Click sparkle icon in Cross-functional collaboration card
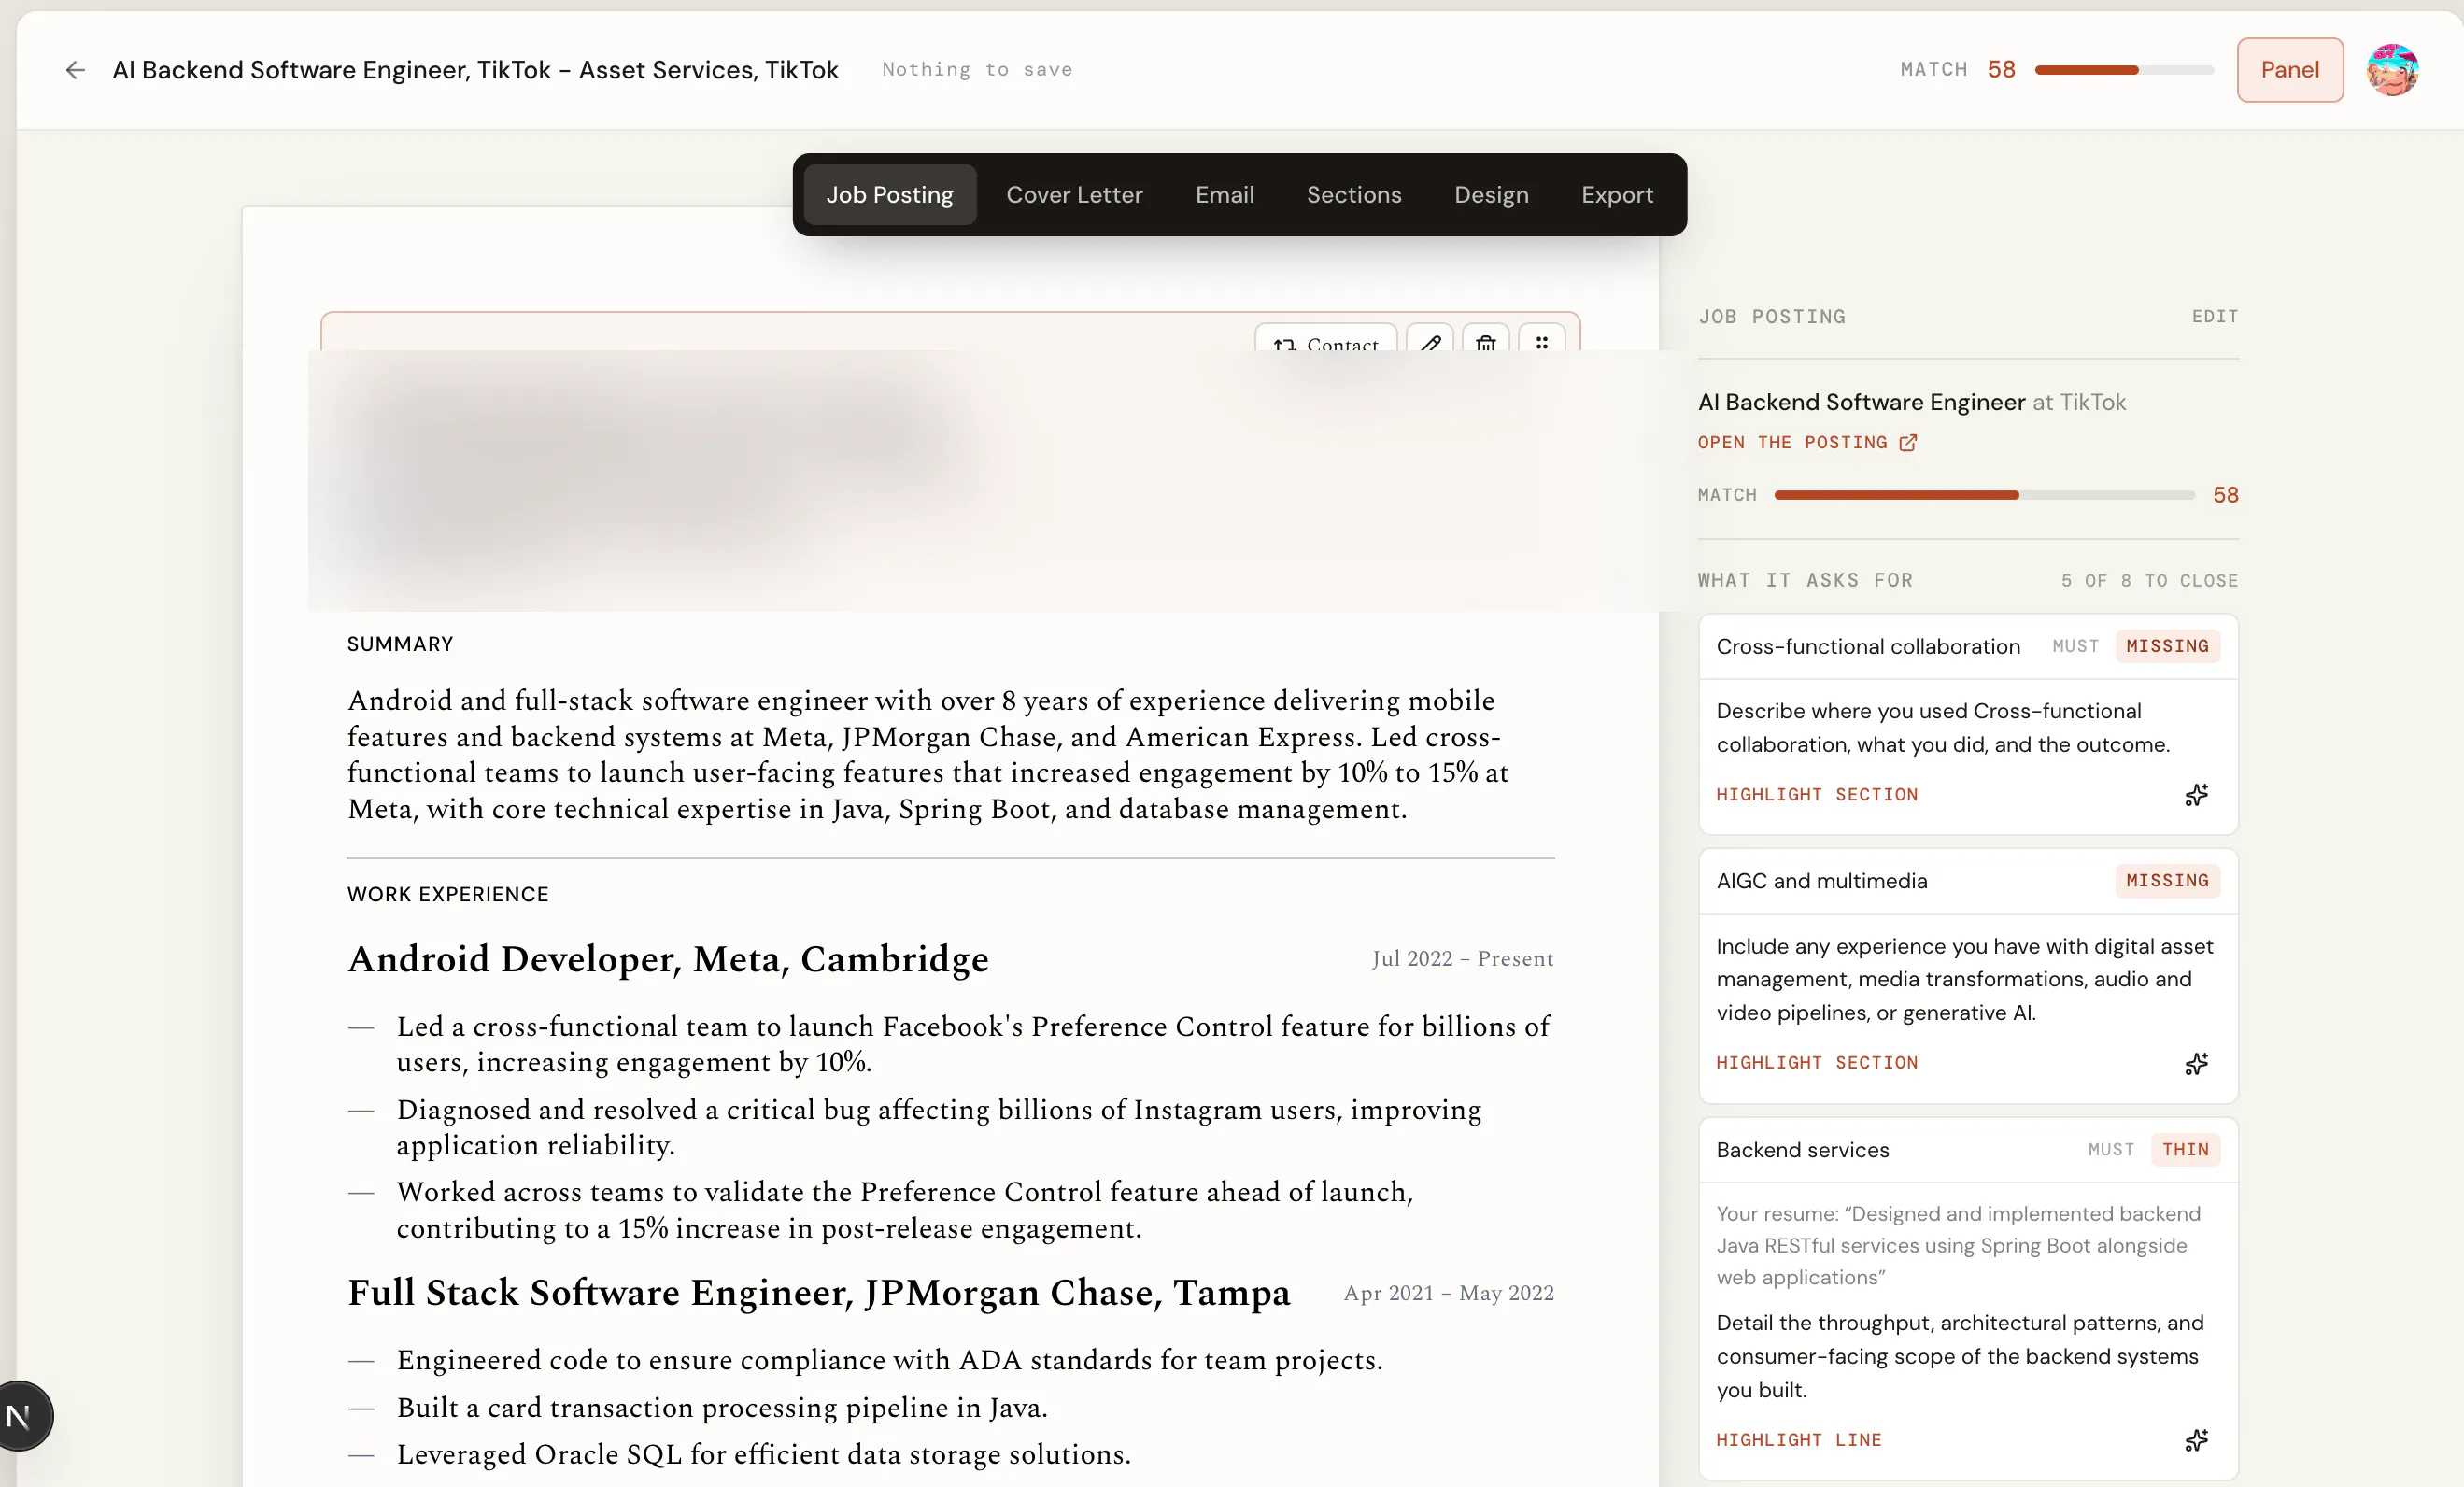2464x1487 pixels. point(2196,795)
